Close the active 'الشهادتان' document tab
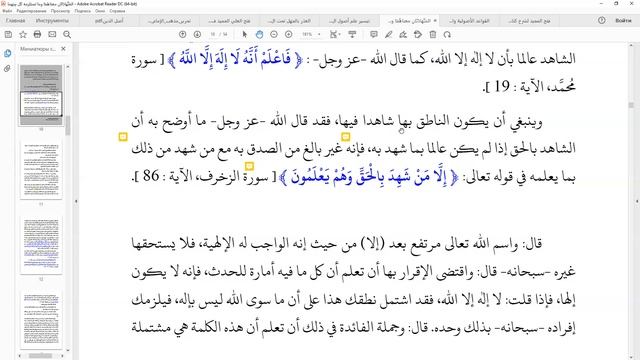 [x=435, y=20]
